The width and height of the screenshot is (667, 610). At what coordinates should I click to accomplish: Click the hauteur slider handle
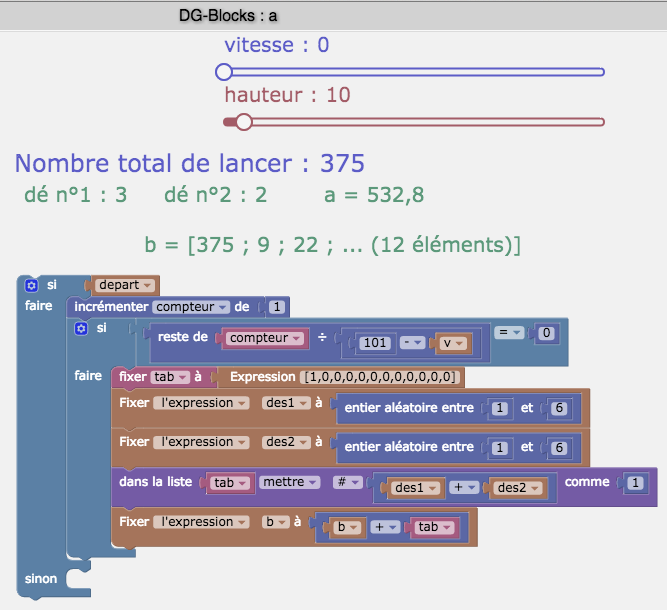tap(244, 122)
